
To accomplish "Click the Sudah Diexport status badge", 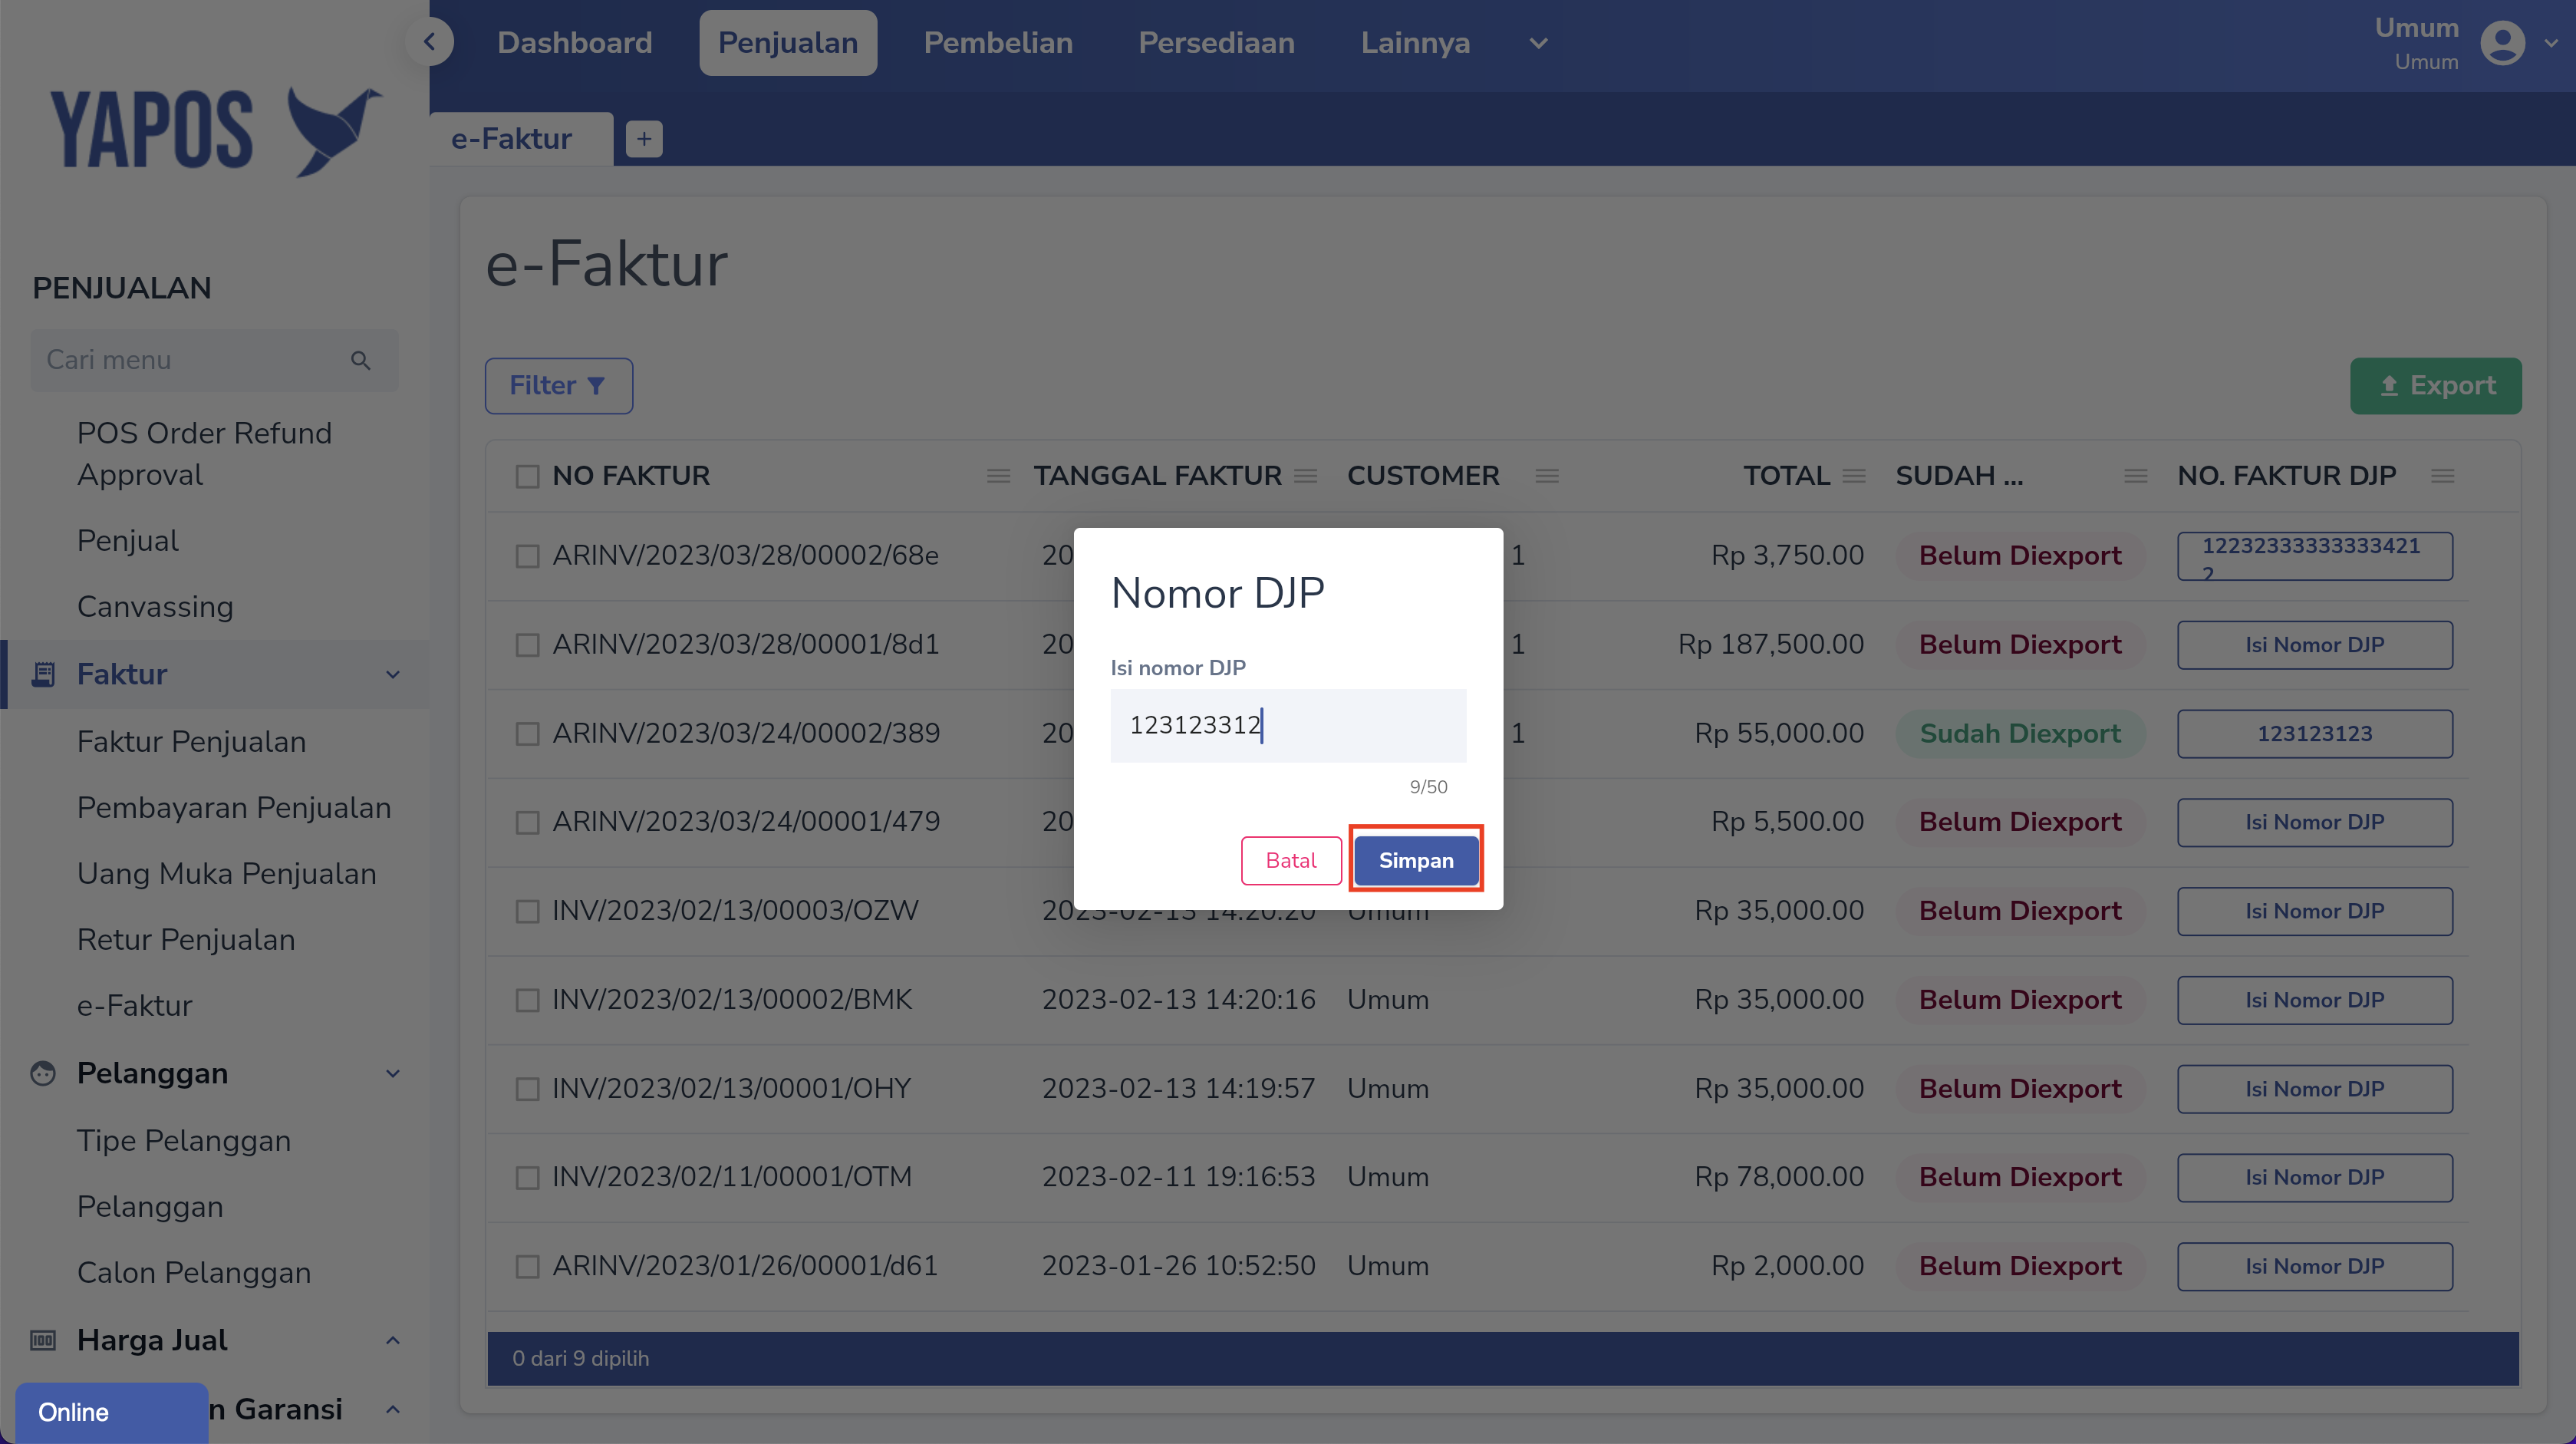I will (2020, 734).
